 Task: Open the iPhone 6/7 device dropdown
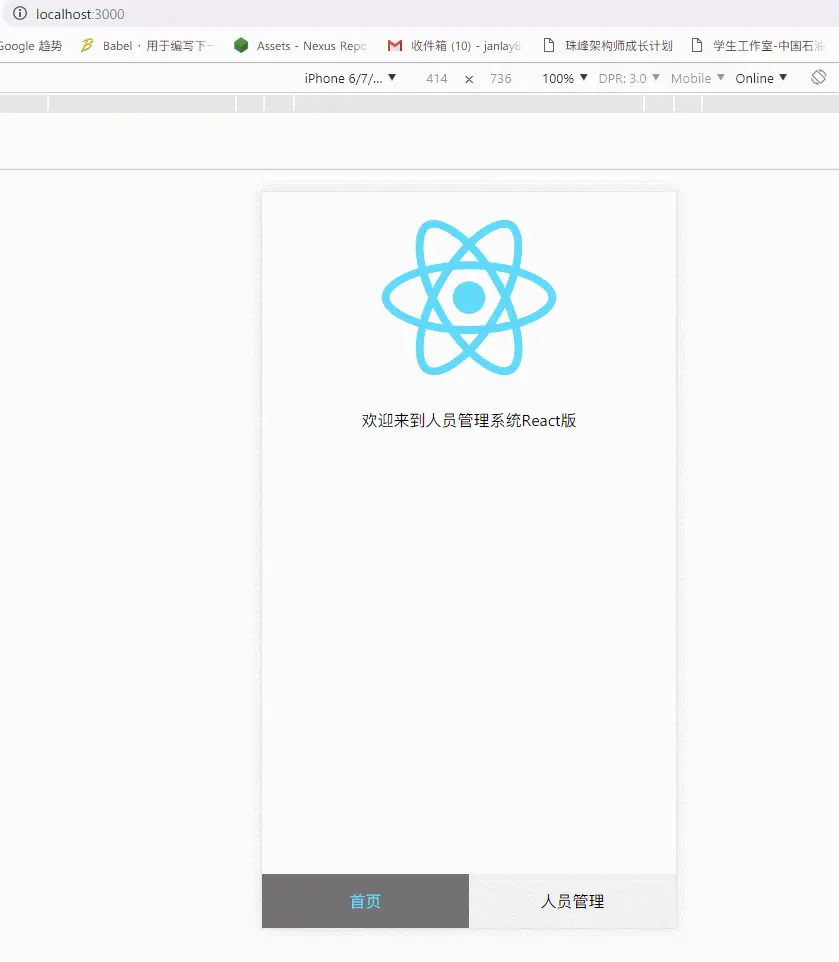coord(350,79)
